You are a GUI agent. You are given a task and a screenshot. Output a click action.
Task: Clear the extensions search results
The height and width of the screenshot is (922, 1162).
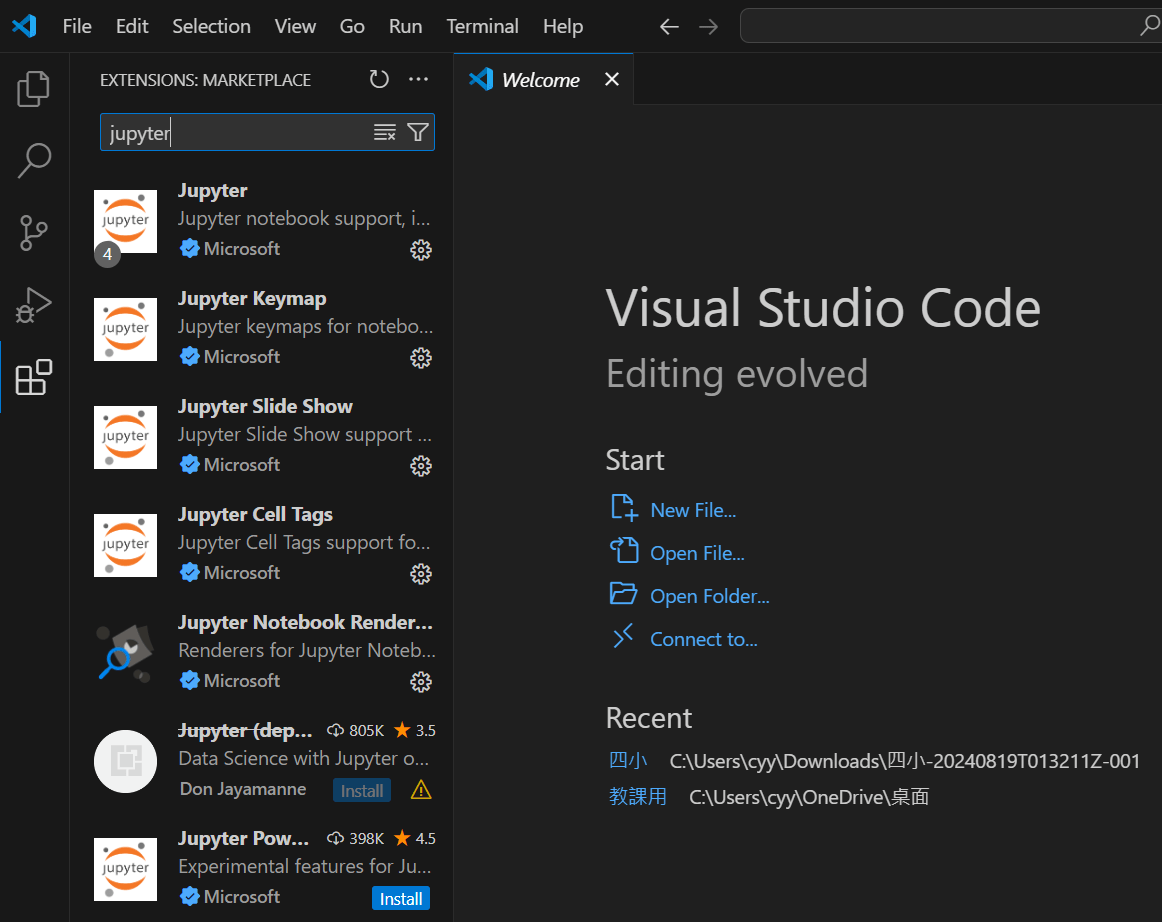click(385, 133)
